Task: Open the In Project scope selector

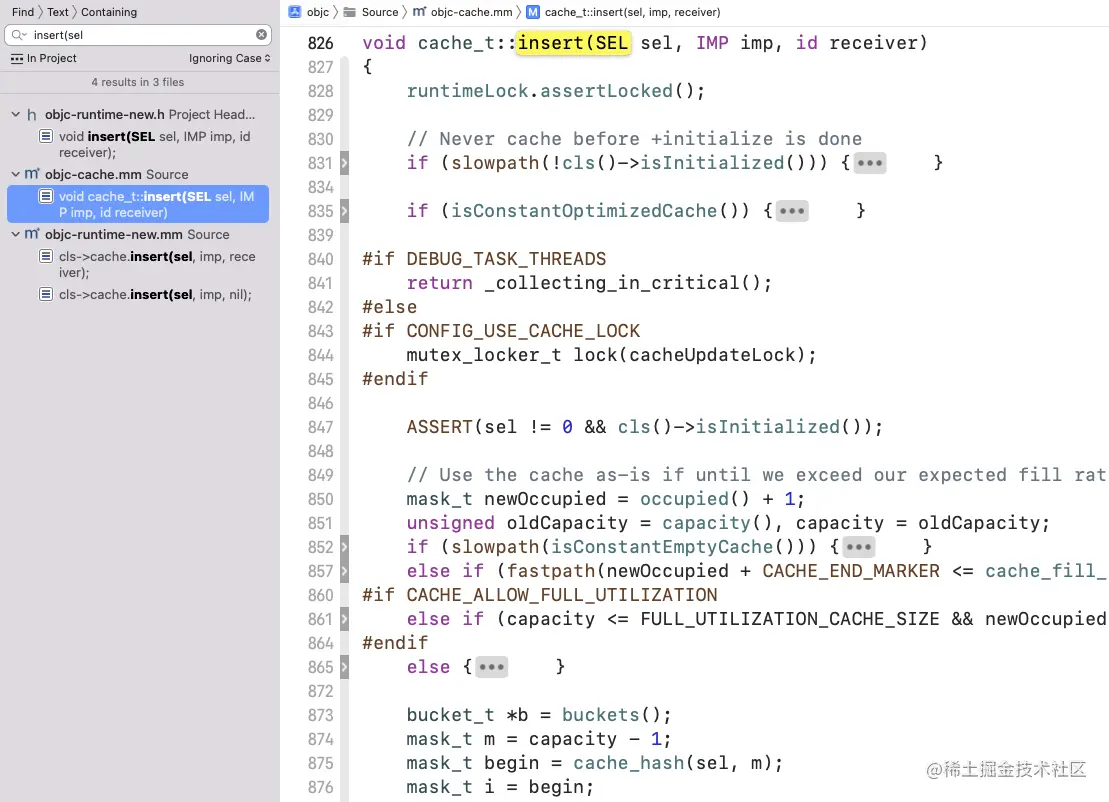Action: tap(44, 58)
